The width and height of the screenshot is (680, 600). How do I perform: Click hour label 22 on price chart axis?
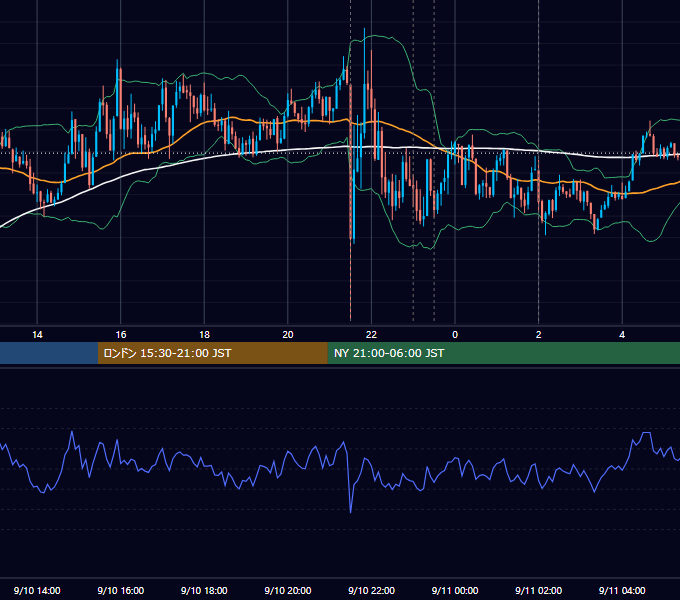point(371,335)
